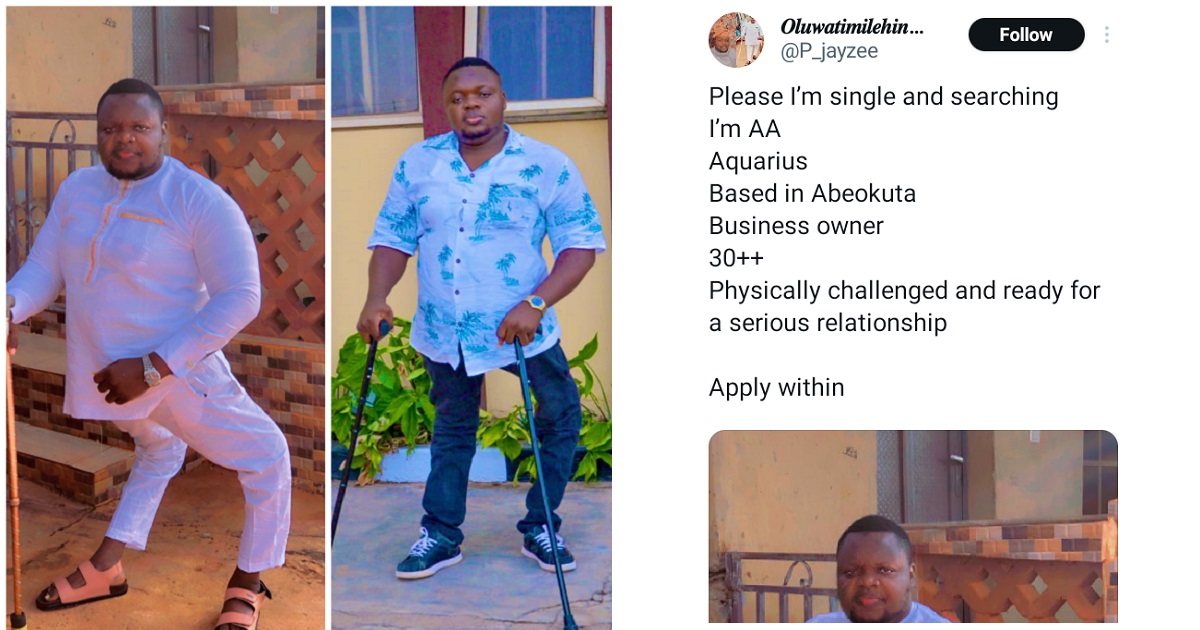
Task: Click the "Apply within" text
Action: coord(776,388)
